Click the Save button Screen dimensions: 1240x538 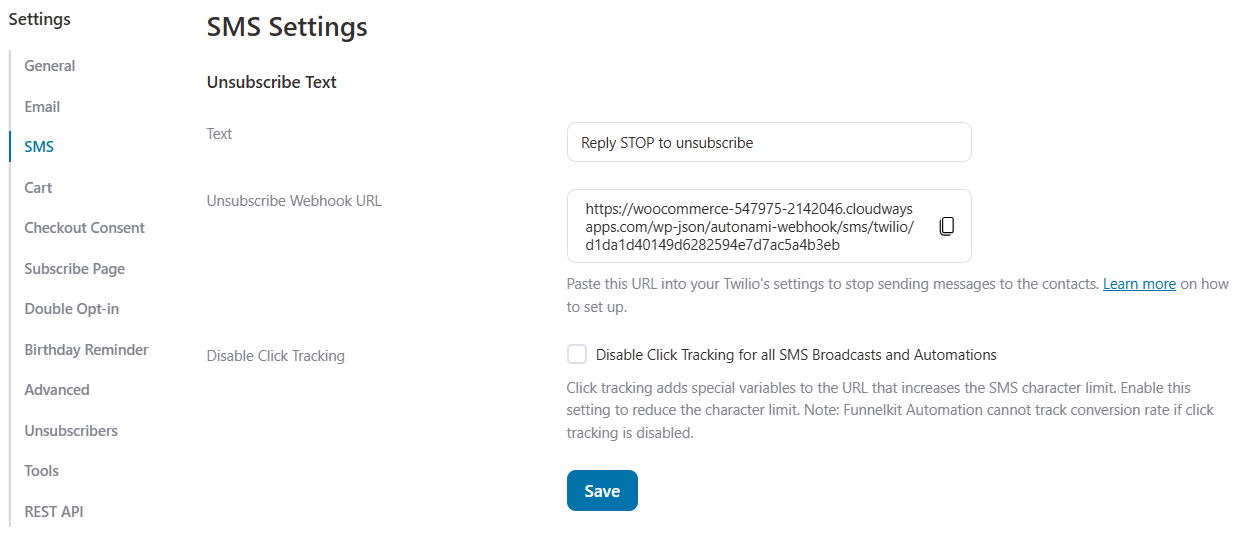pos(602,490)
